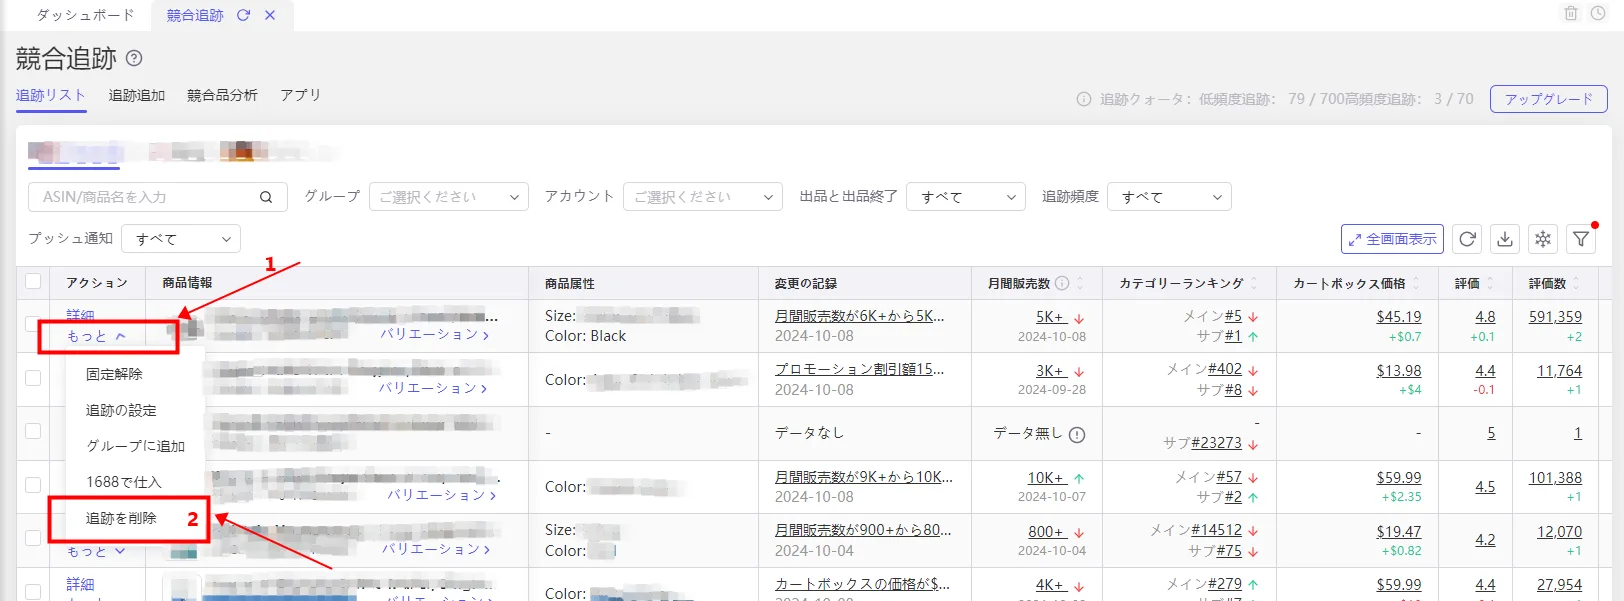Screen dimensions: 1624x601
Task: Click the table refresh button icon
Action: tap(1467, 239)
